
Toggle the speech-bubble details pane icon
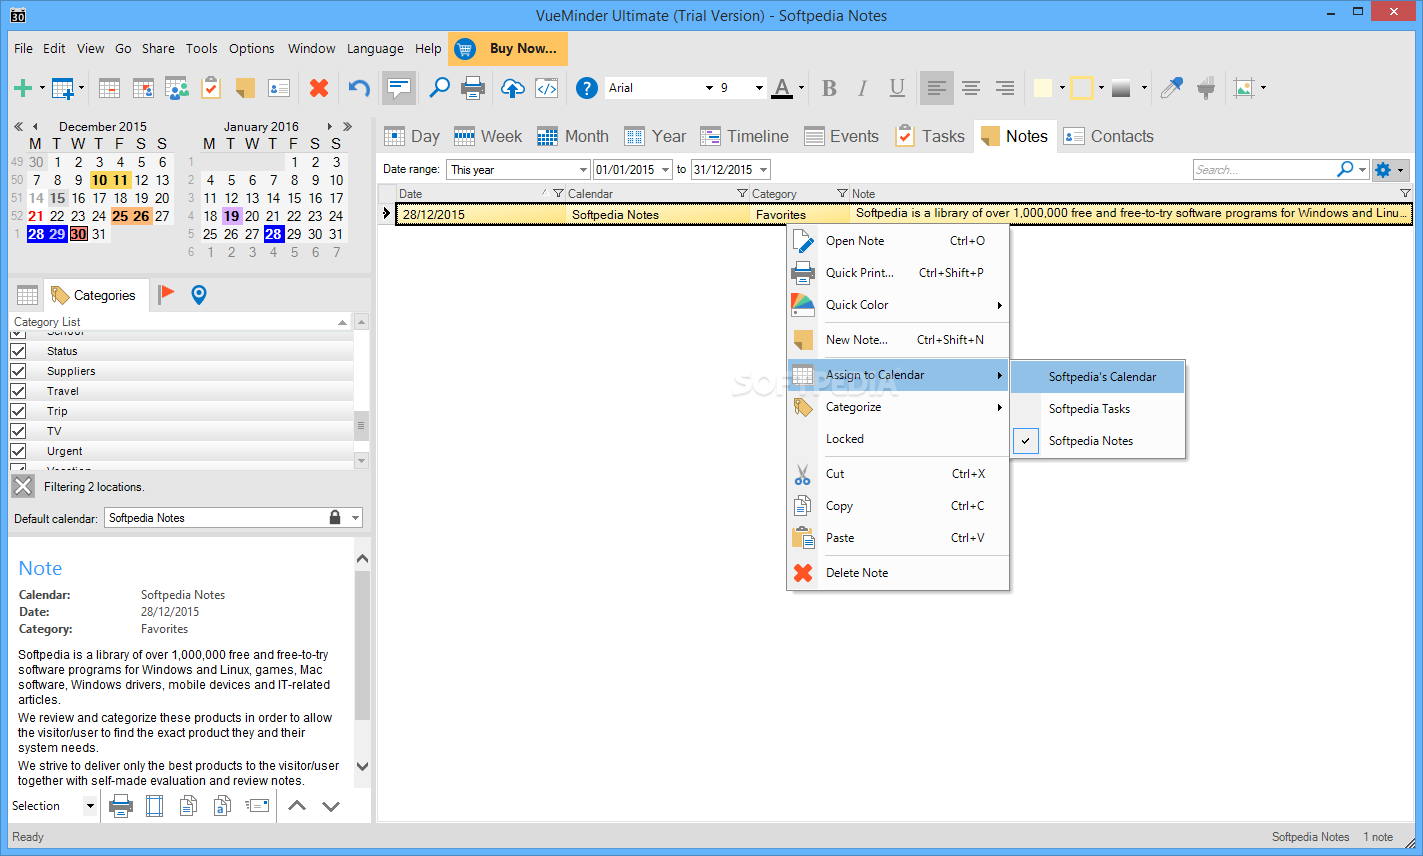(x=399, y=88)
